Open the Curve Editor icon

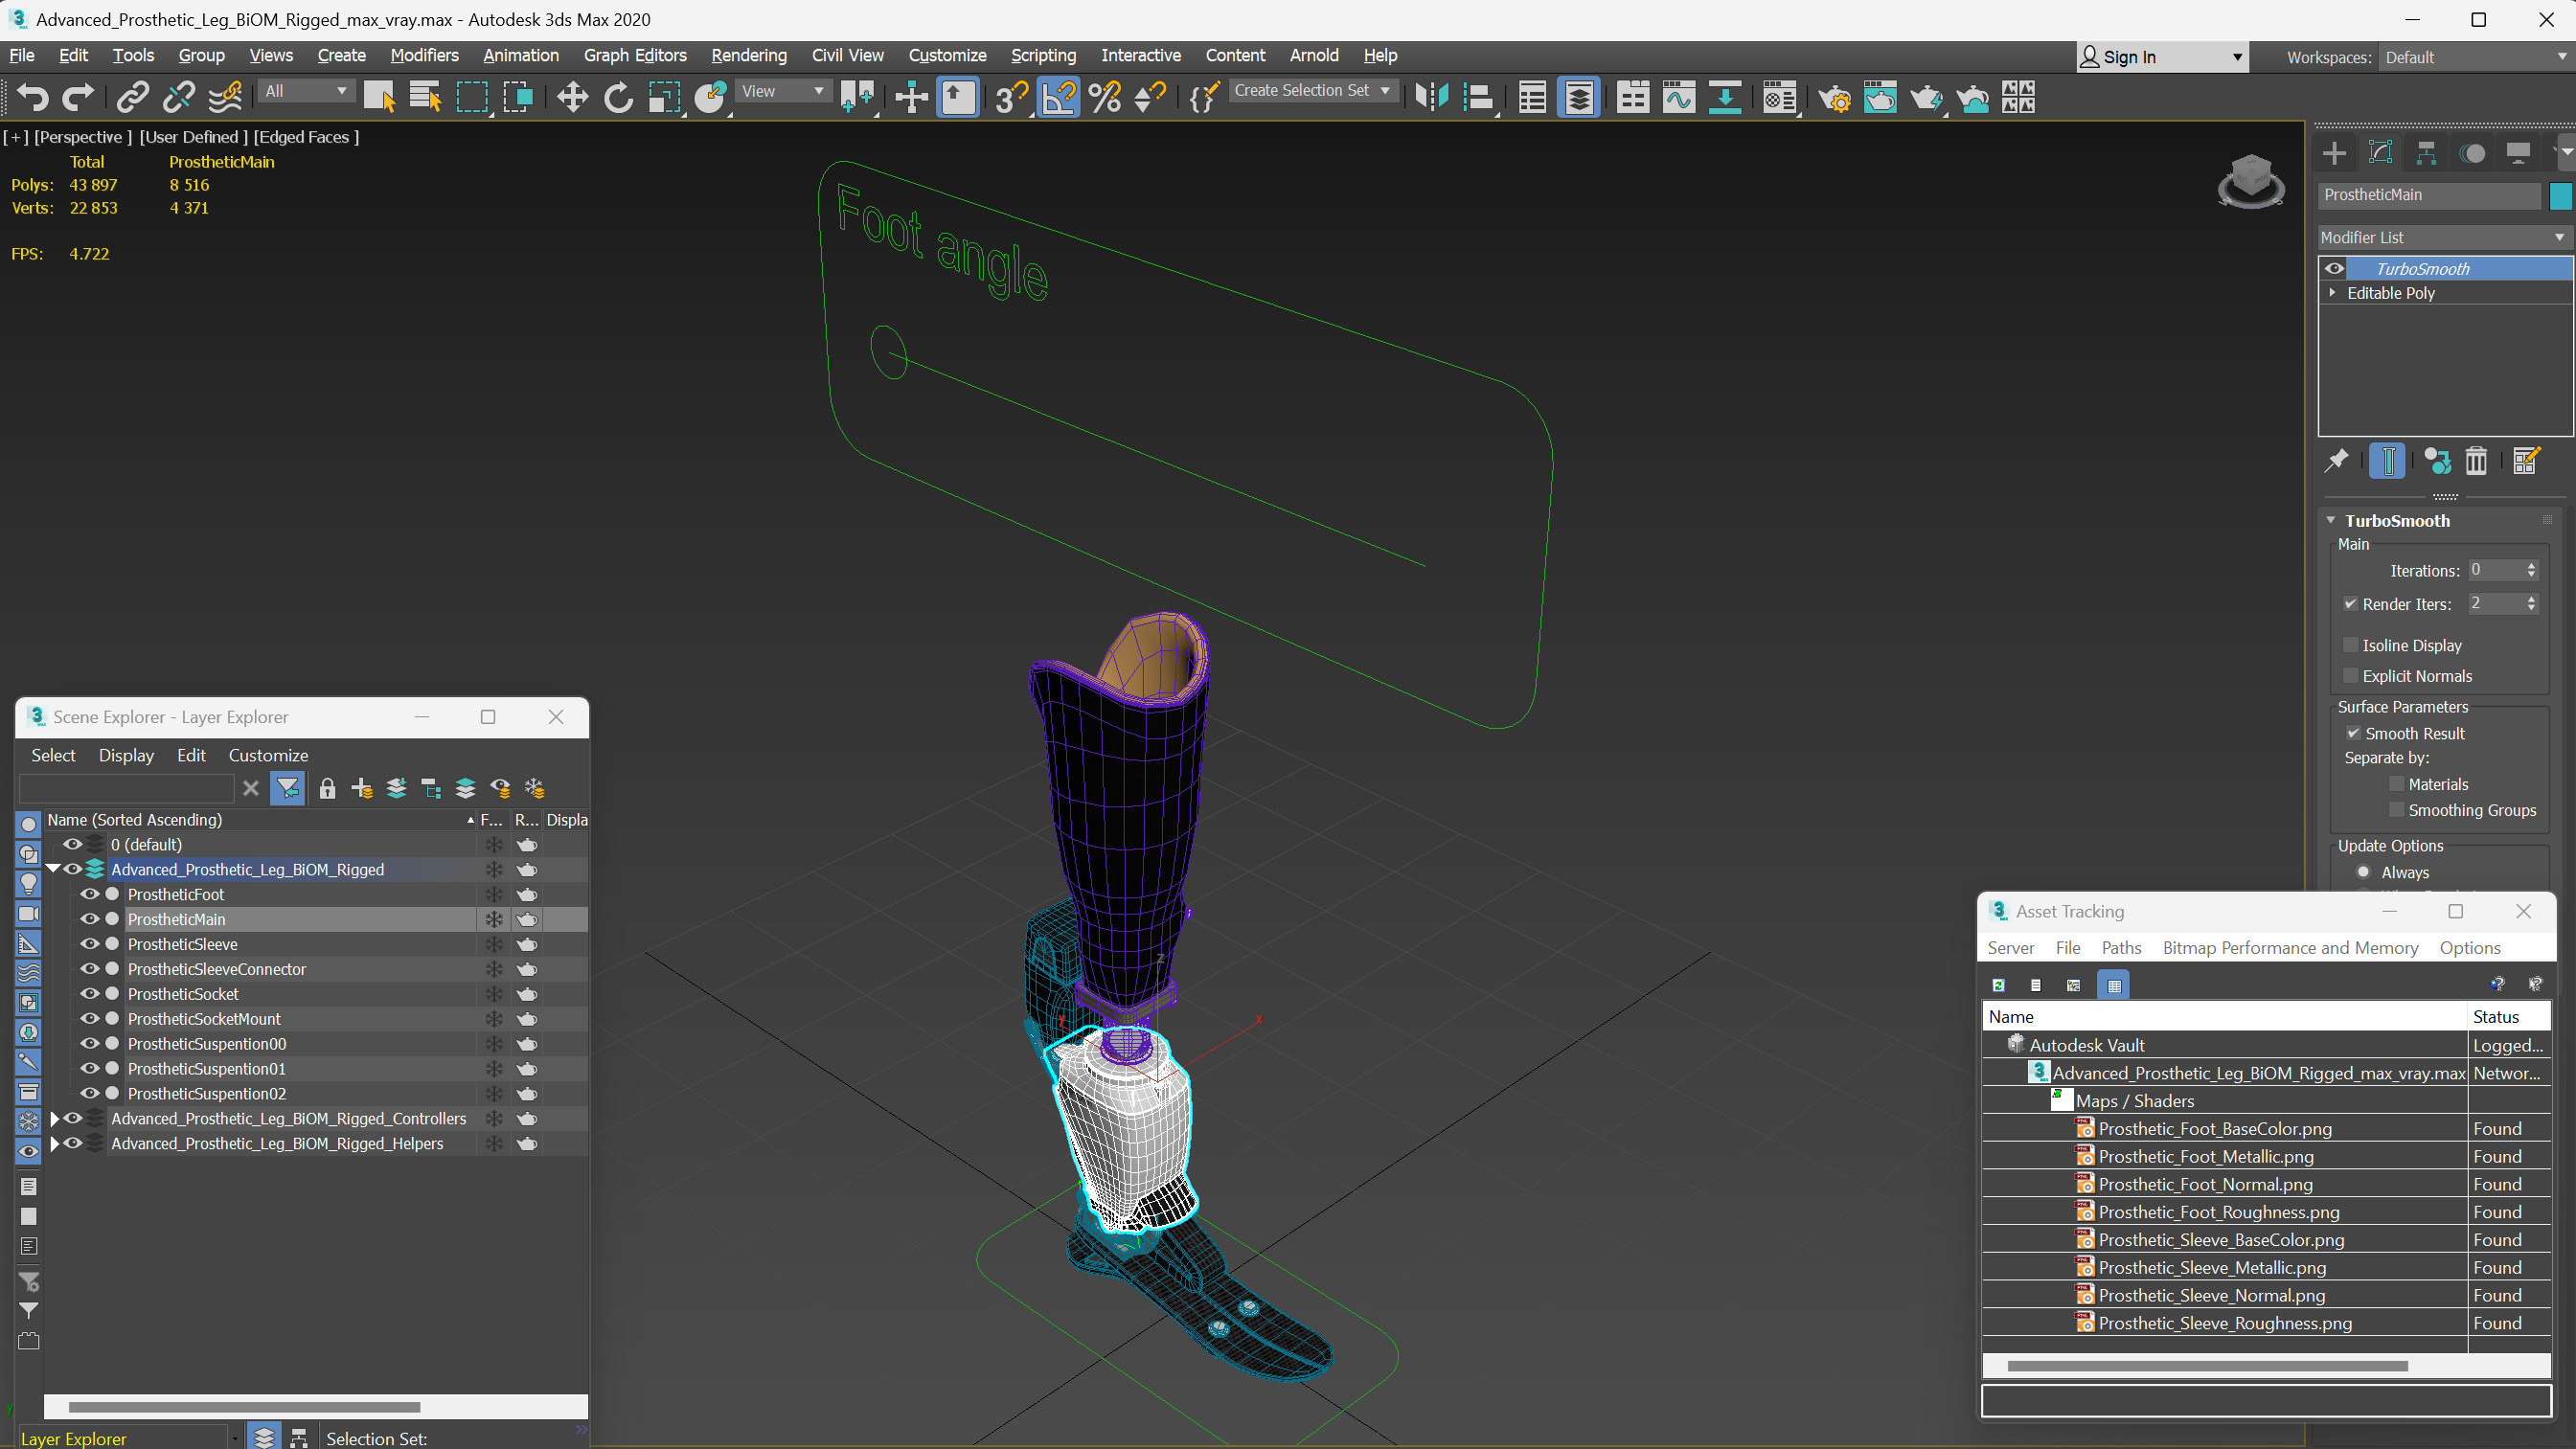[x=1679, y=97]
